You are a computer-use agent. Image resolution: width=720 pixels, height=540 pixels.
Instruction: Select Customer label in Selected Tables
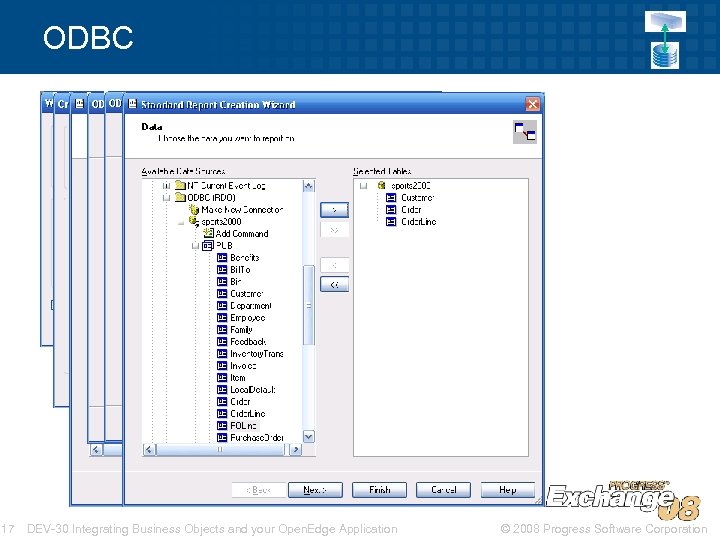417,197
